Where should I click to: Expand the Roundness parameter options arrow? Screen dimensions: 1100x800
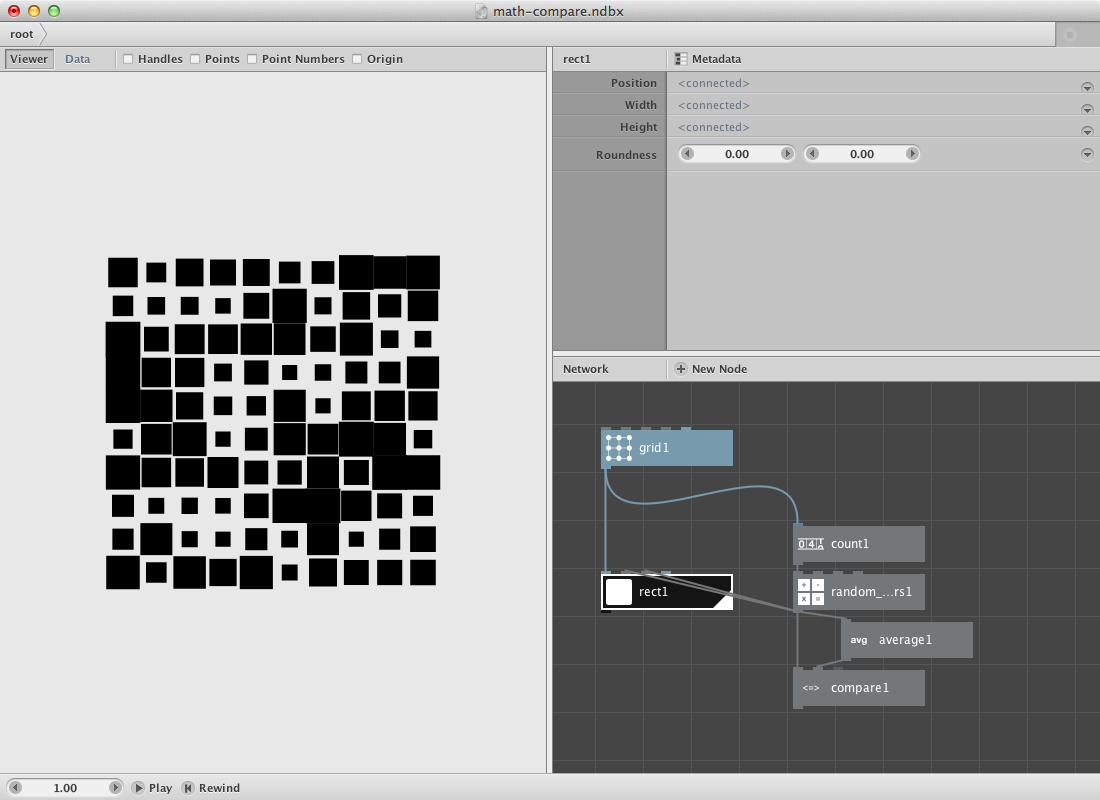(x=1087, y=154)
